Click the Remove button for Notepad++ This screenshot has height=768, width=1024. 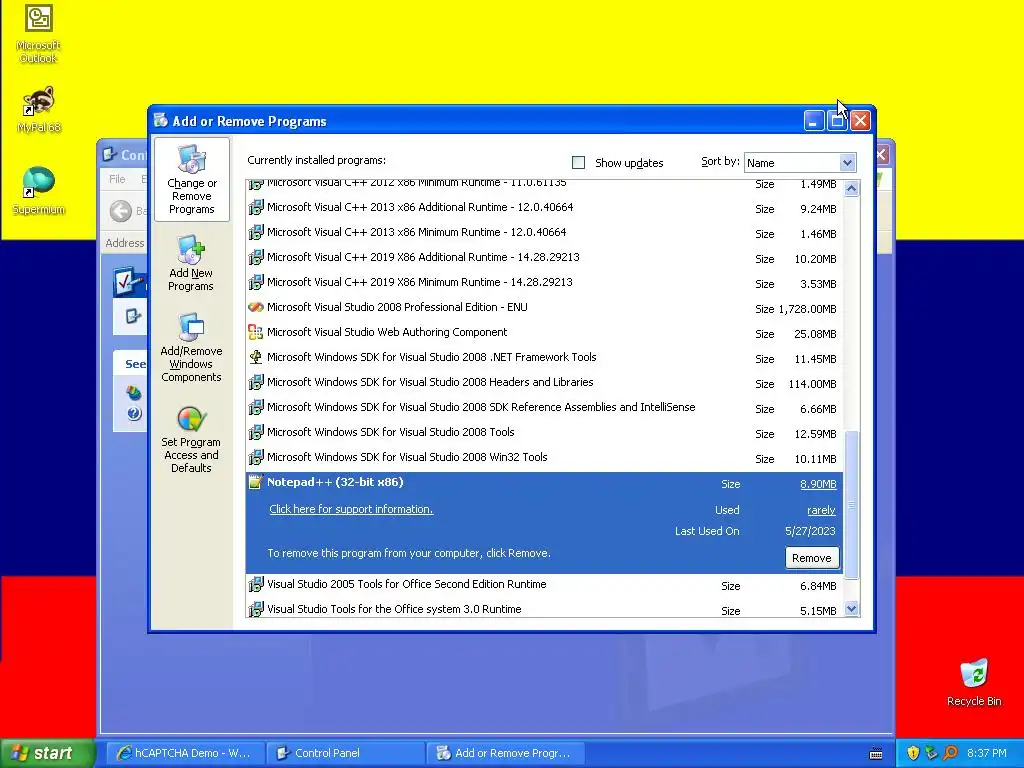(812, 558)
